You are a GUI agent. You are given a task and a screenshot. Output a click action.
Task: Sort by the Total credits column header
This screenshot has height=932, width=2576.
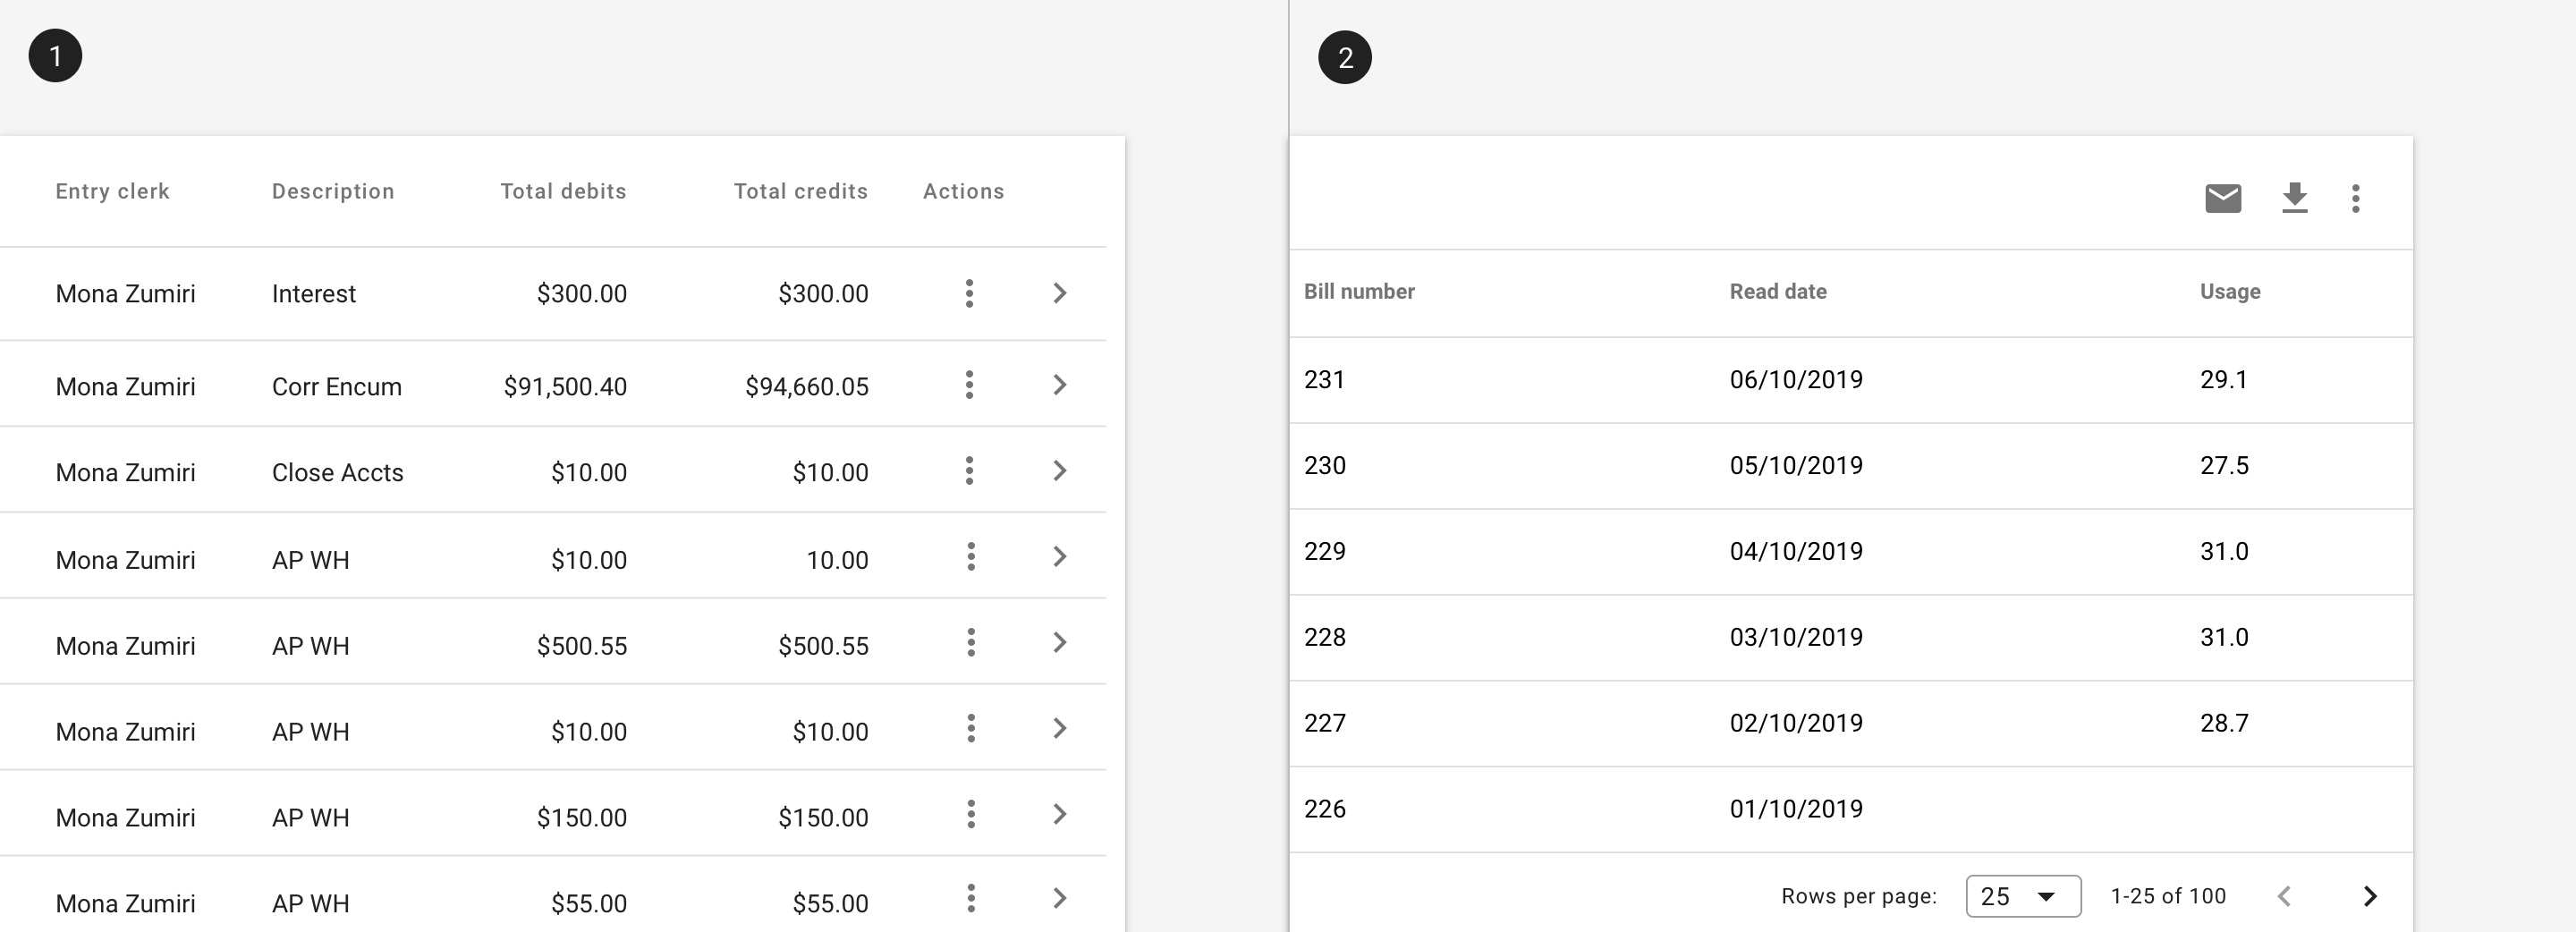coord(800,191)
